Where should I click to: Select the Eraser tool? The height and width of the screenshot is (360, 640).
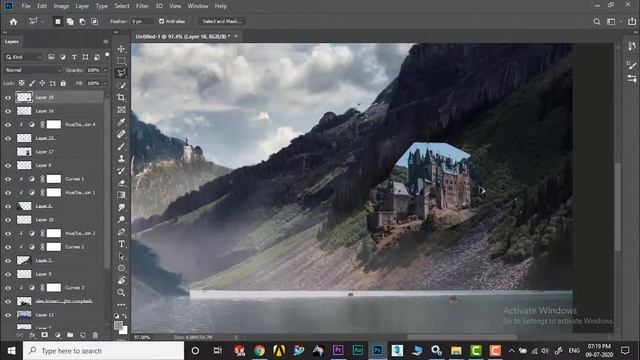click(x=121, y=183)
